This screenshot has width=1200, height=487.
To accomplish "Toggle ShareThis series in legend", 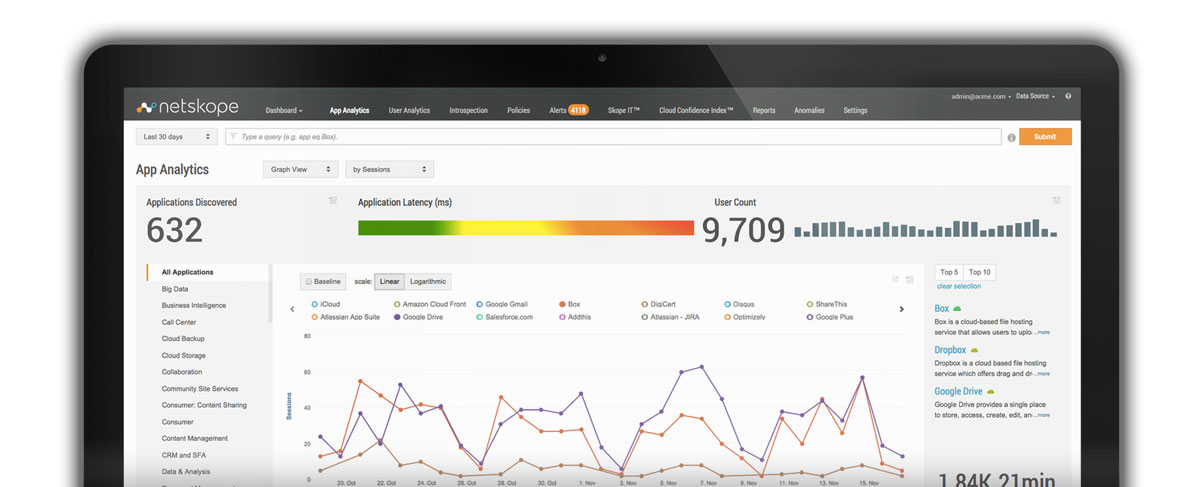I will coord(827,304).
